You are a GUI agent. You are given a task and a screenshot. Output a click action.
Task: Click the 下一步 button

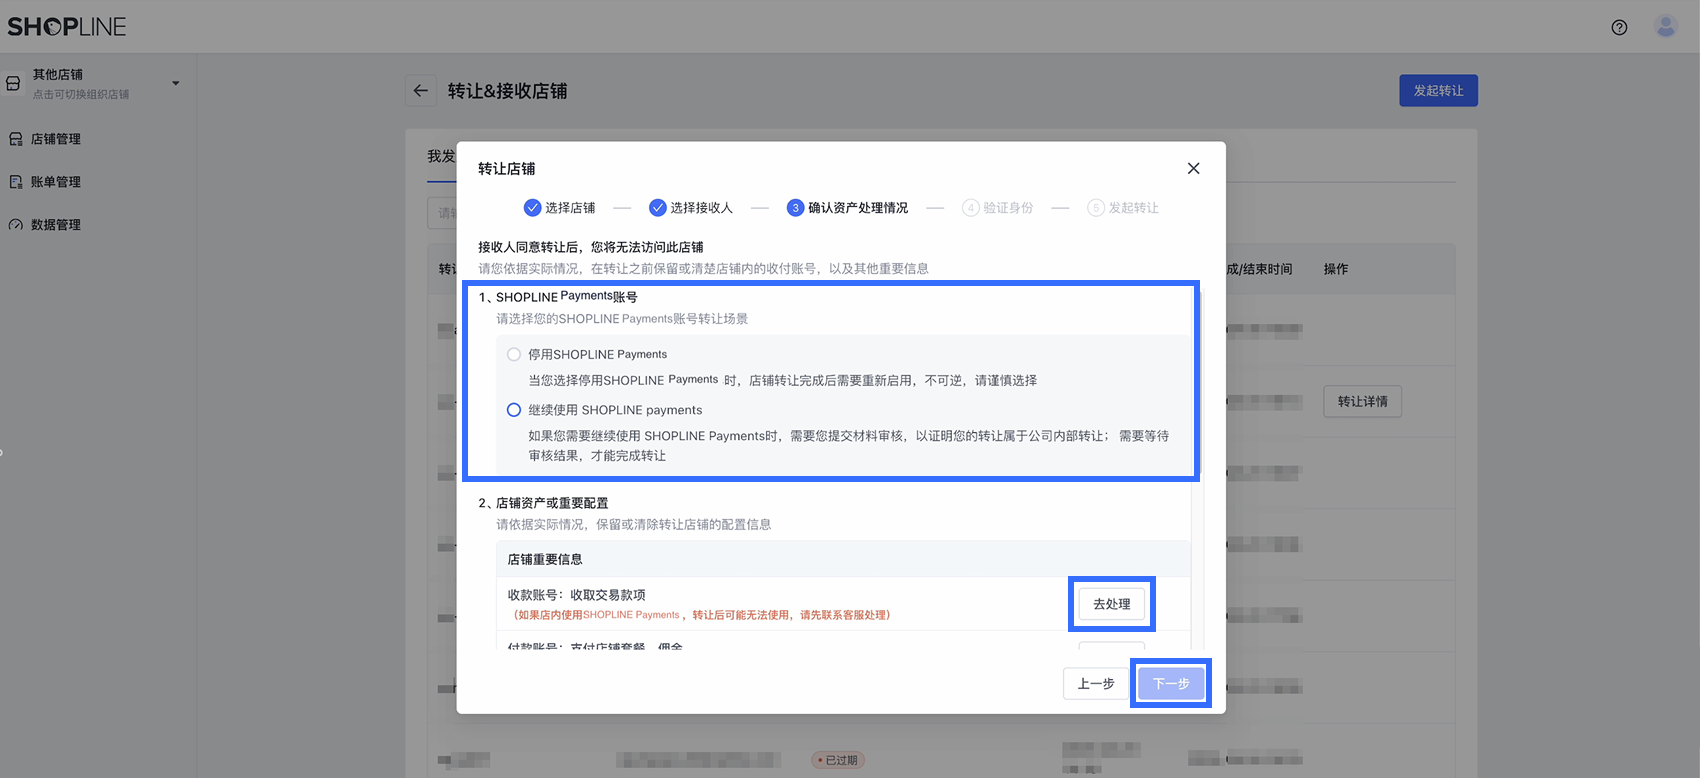(x=1171, y=684)
